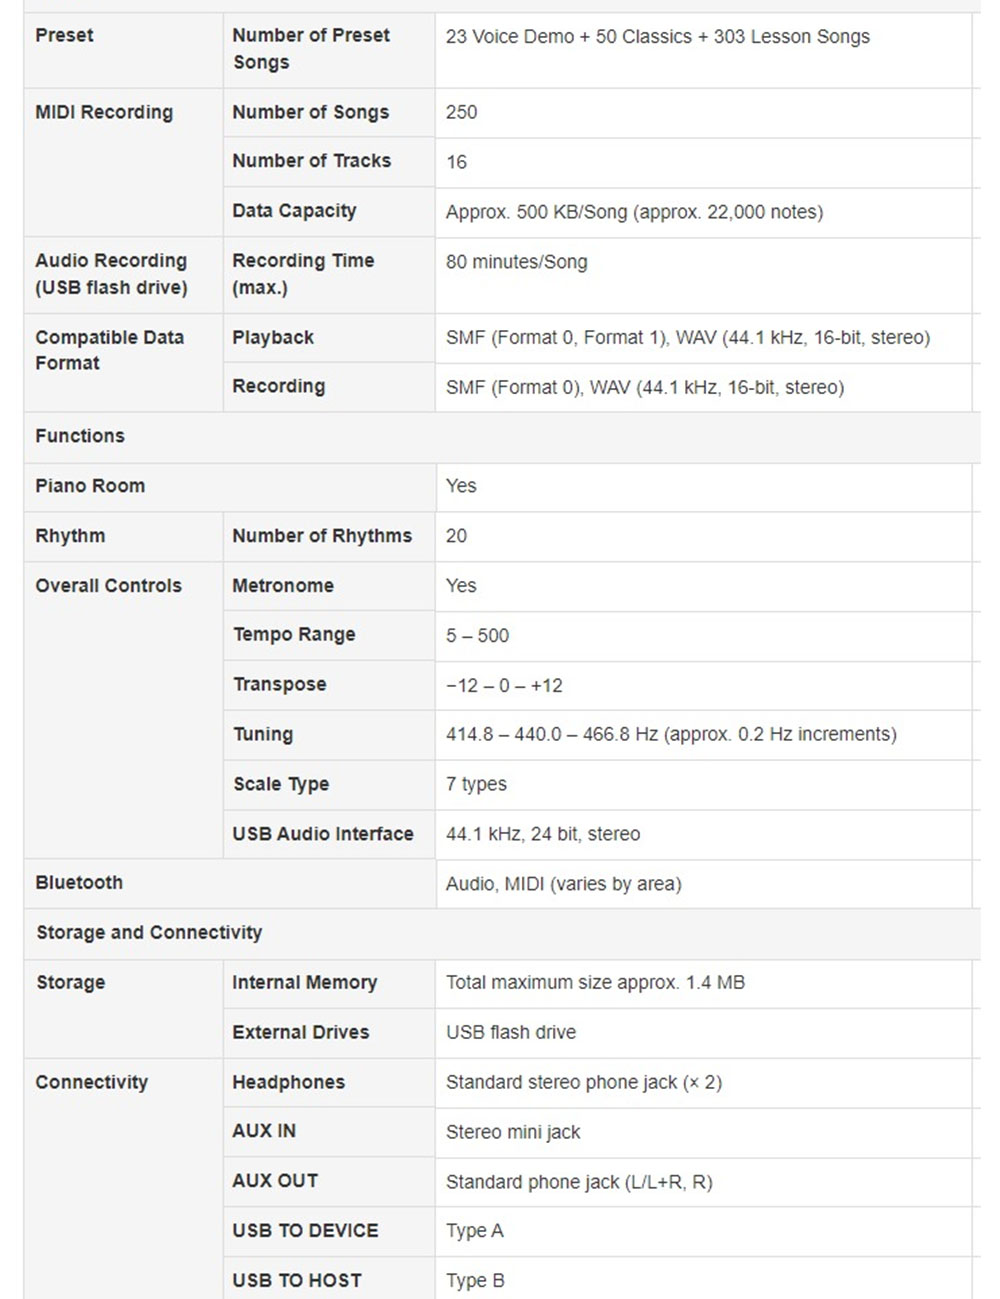Click the Storage and Connectivity heading
Image resolution: width=1000 pixels, height=1299 pixels.
(149, 933)
